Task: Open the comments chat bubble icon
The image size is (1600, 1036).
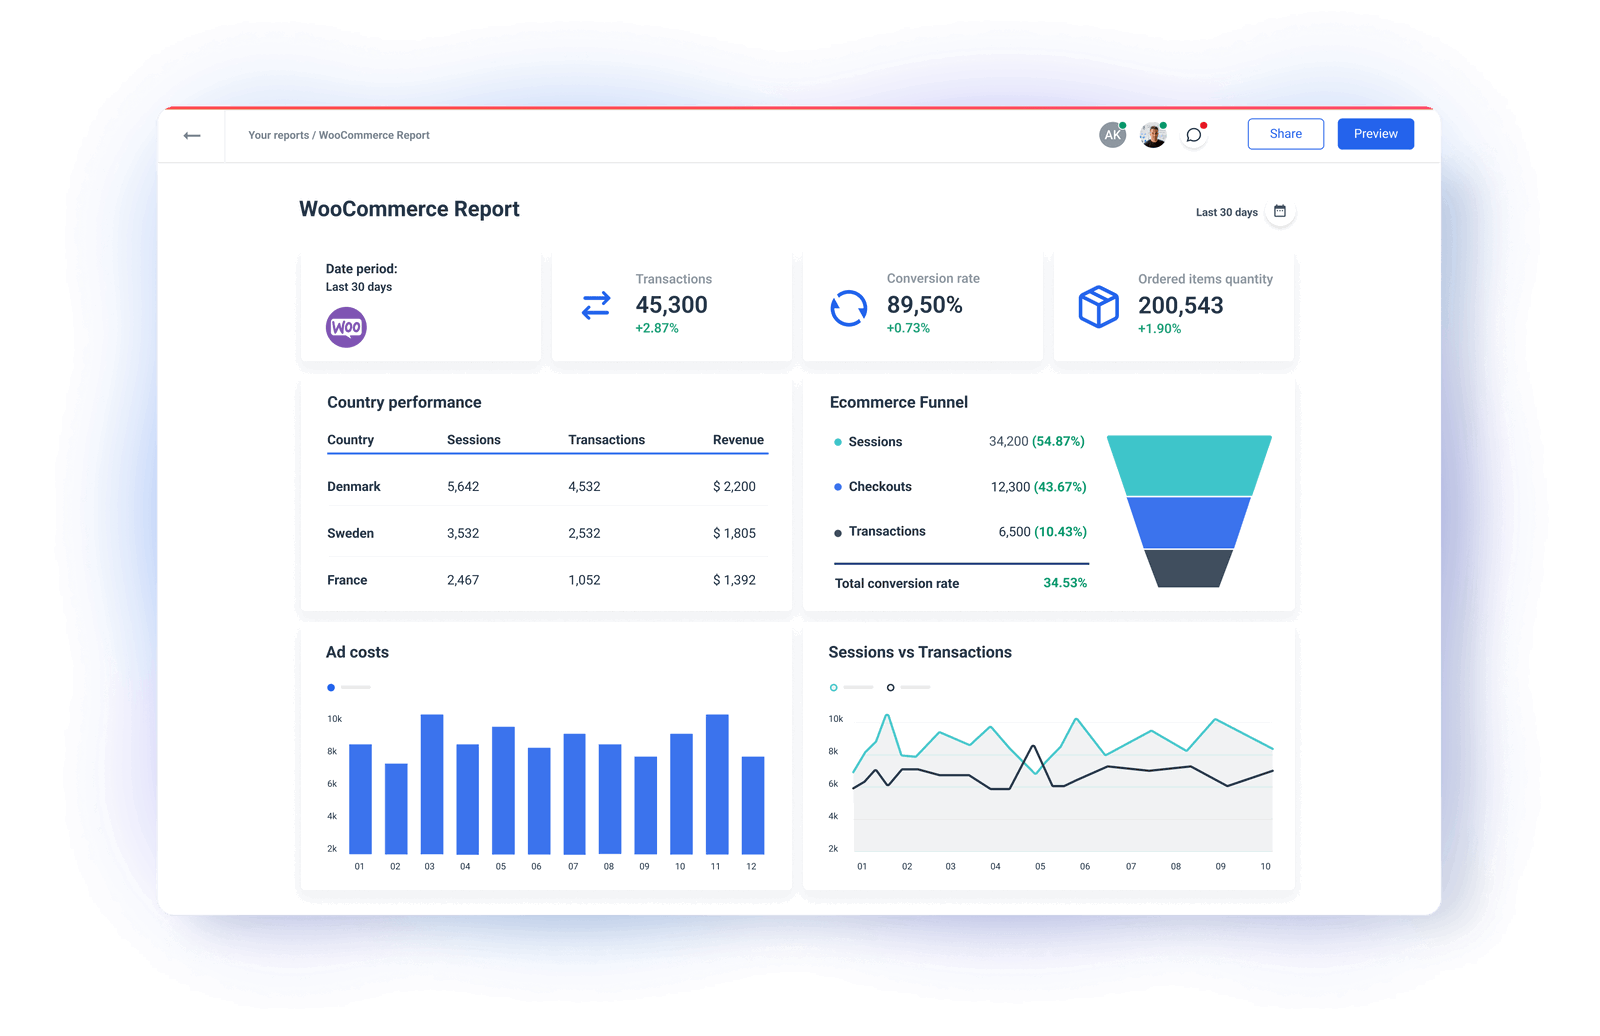Action: [1194, 135]
